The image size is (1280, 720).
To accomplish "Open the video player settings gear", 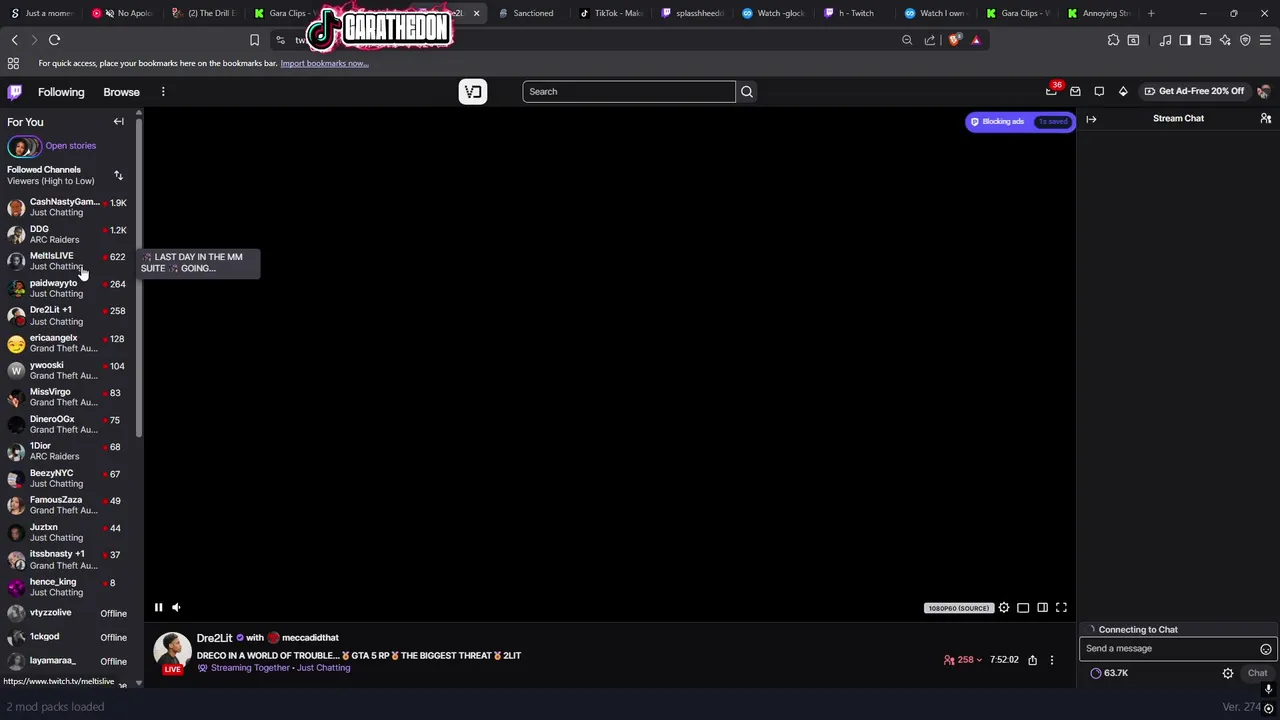I will point(1004,607).
